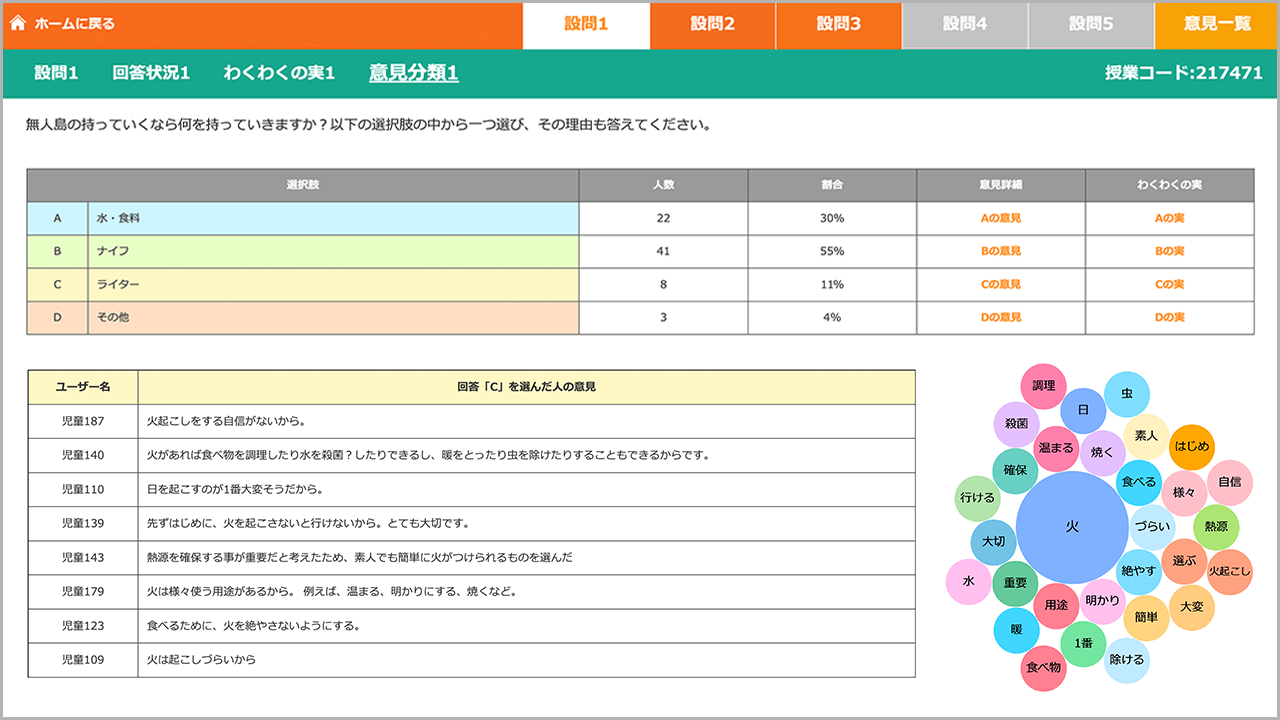
Task: Select the orange はじめ bubble
Action: coord(1191,446)
